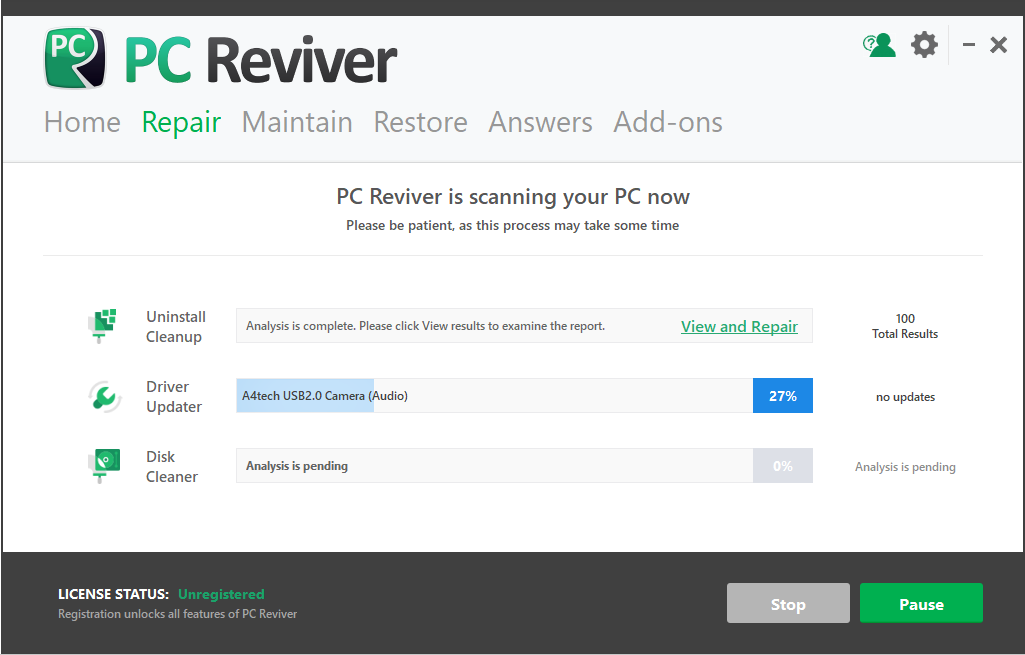Screen dimensions: 1025x655
Task: Open the help and support user icon
Action: pos(879,45)
